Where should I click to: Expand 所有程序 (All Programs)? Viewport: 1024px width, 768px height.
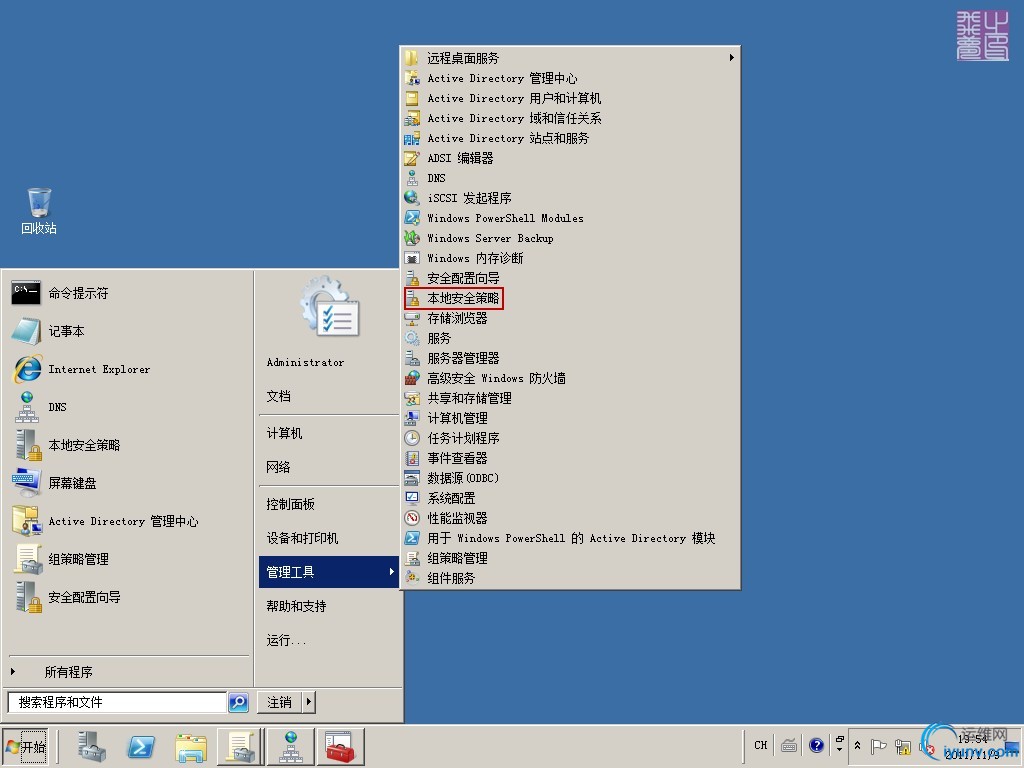point(127,672)
